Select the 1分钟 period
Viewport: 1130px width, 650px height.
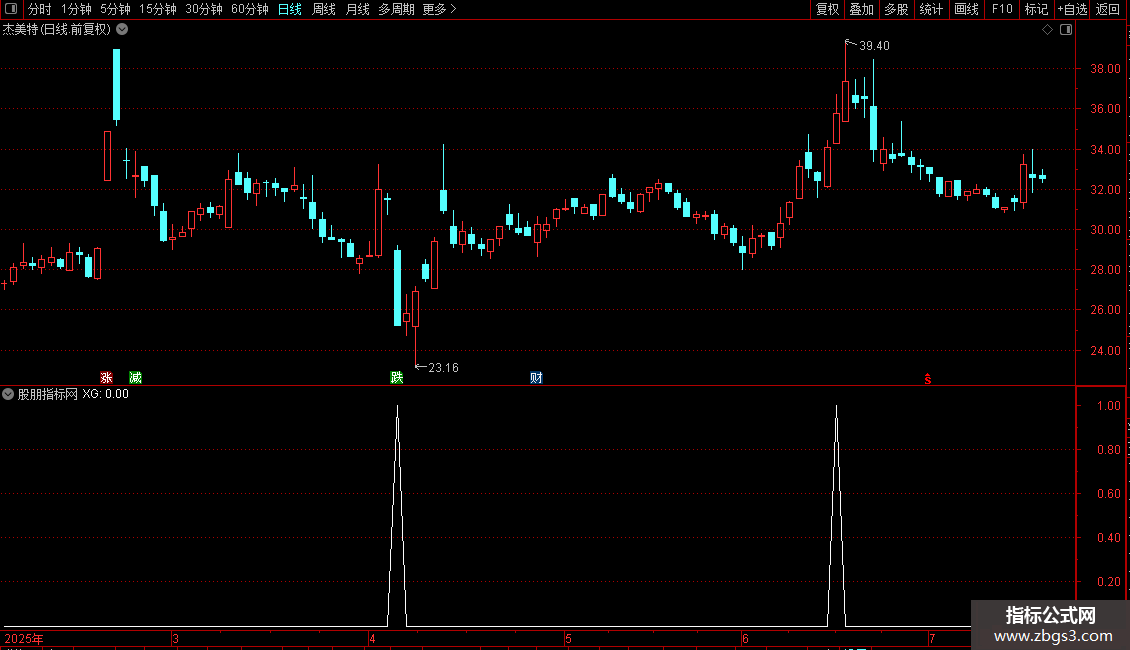76,9
